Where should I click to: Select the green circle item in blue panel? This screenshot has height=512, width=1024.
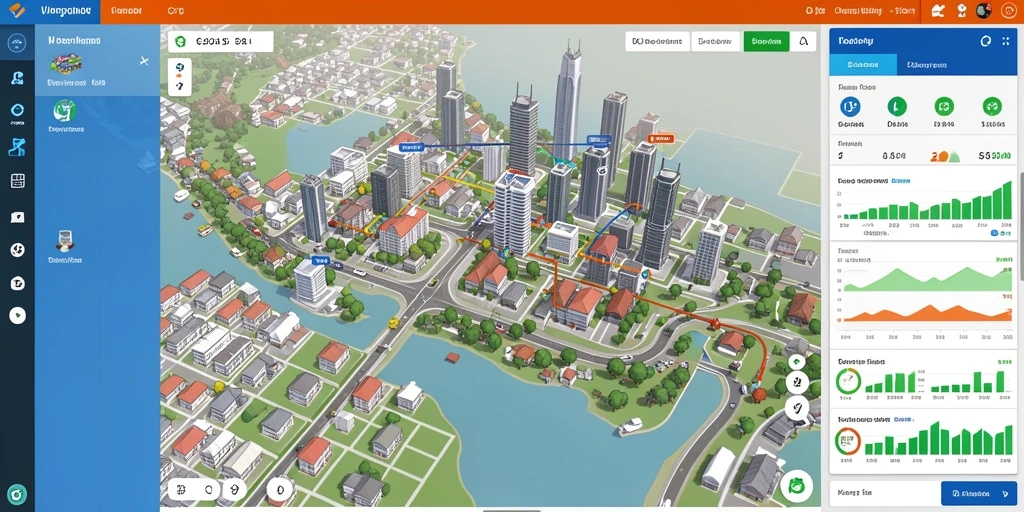click(x=65, y=110)
